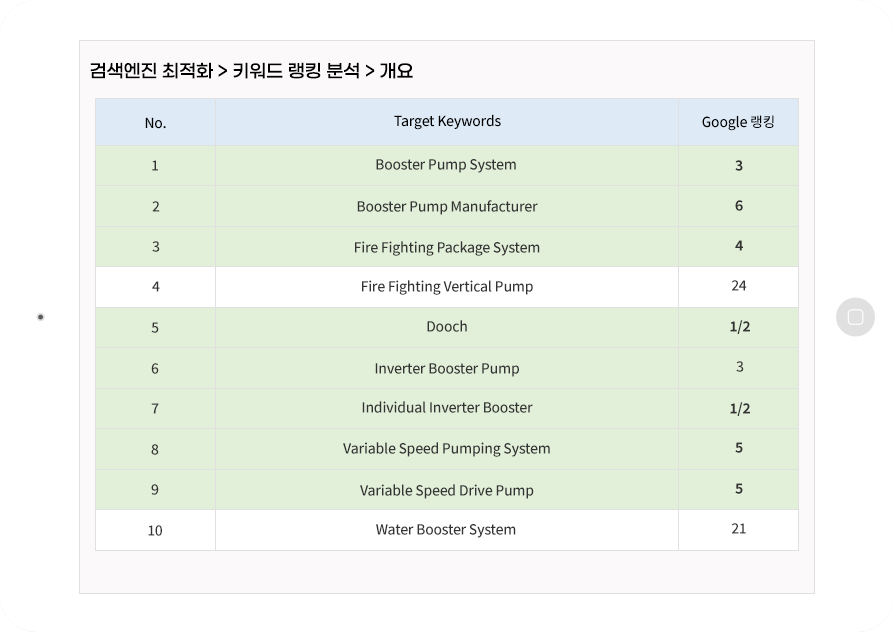Select the 'Dooch' keyword cell
The width and height of the screenshot is (894, 632).
click(x=447, y=327)
